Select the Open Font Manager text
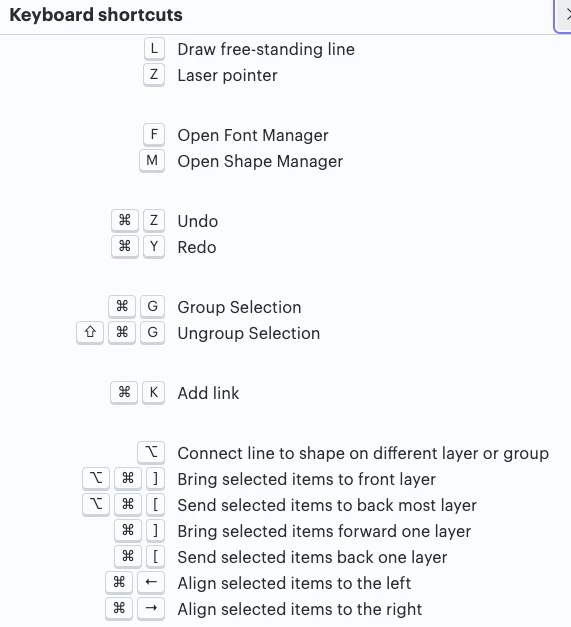This screenshot has width=571, height=627. coord(253,135)
